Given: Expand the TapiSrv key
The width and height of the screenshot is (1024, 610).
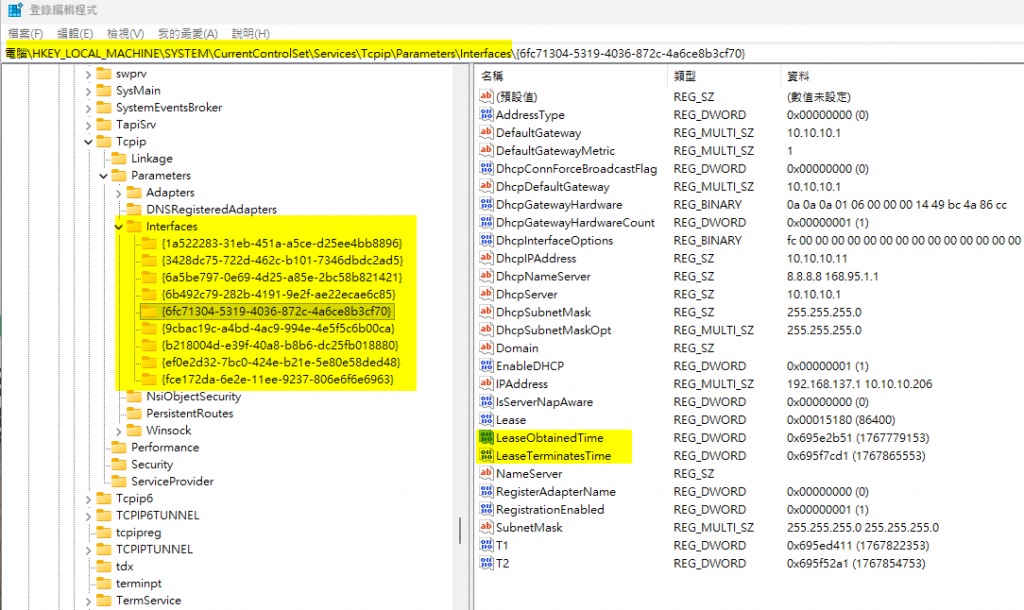Looking at the screenshot, I should click(88, 125).
